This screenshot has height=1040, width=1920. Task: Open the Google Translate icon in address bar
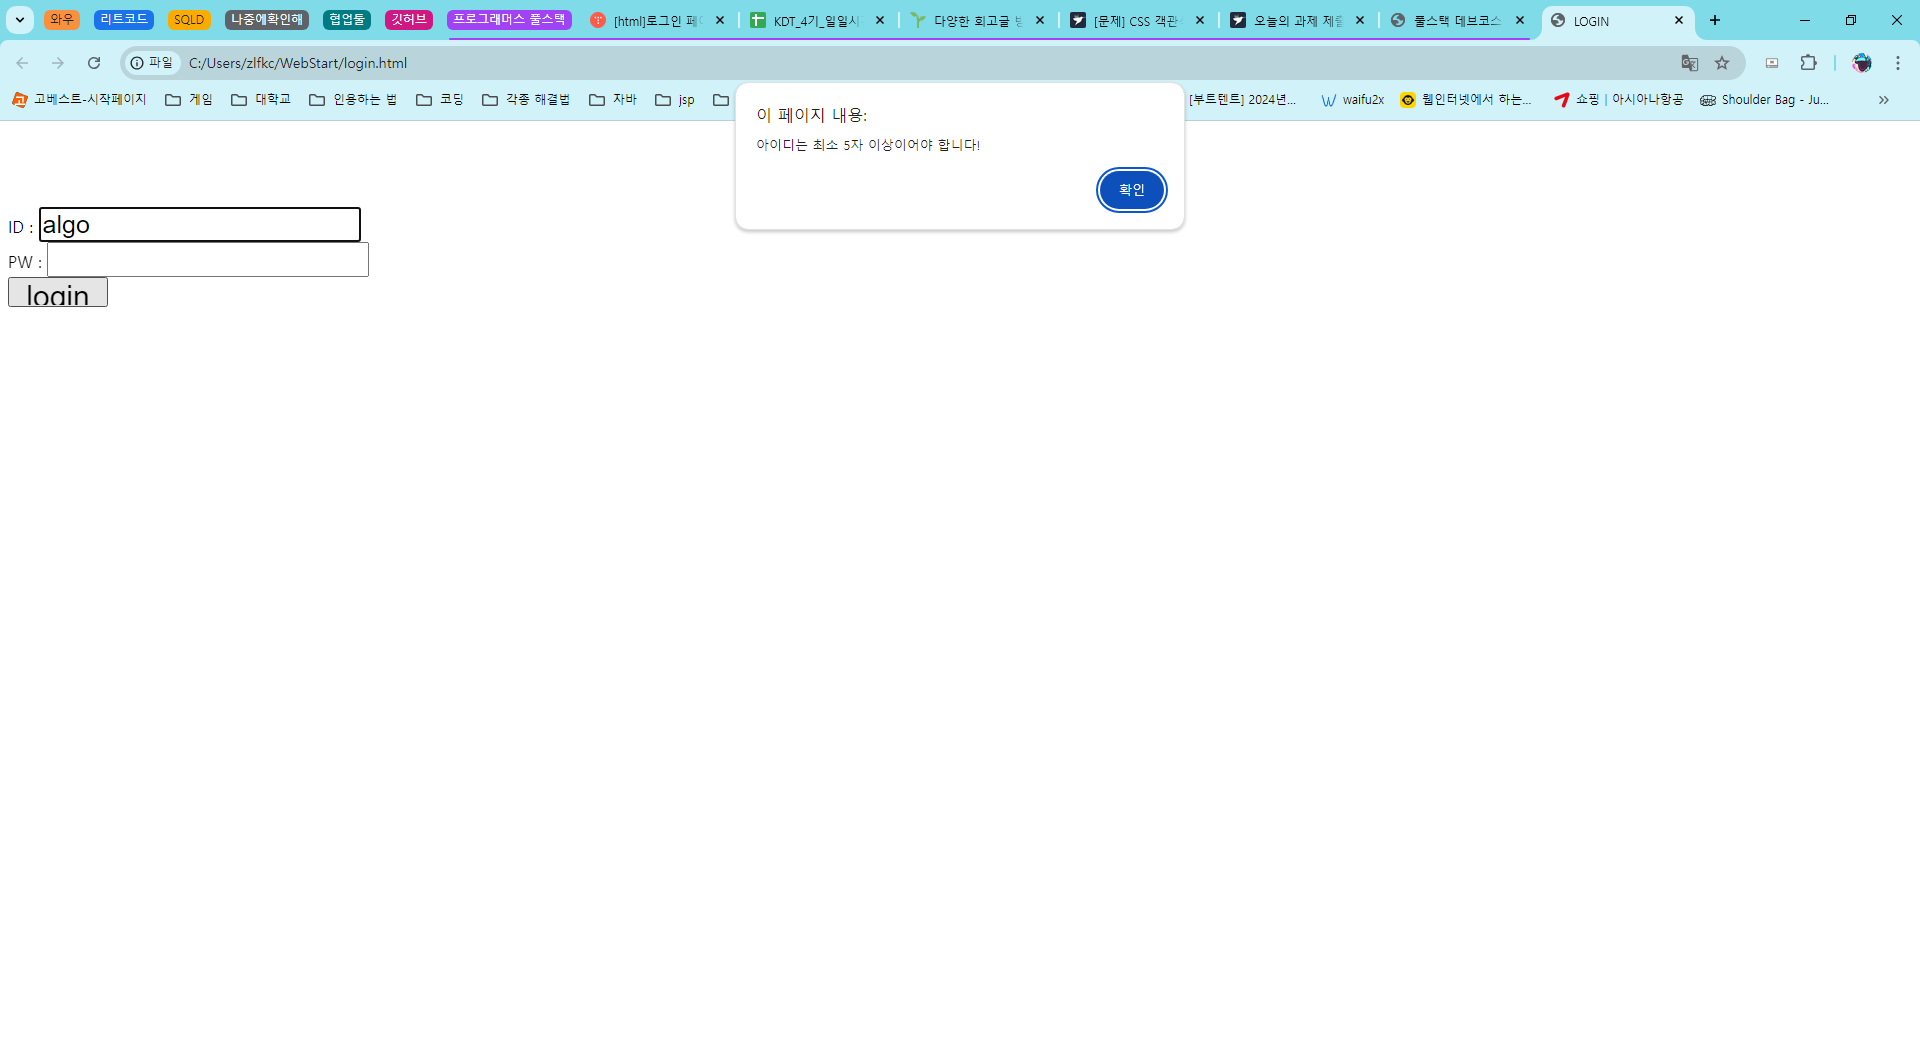click(x=1690, y=63)
